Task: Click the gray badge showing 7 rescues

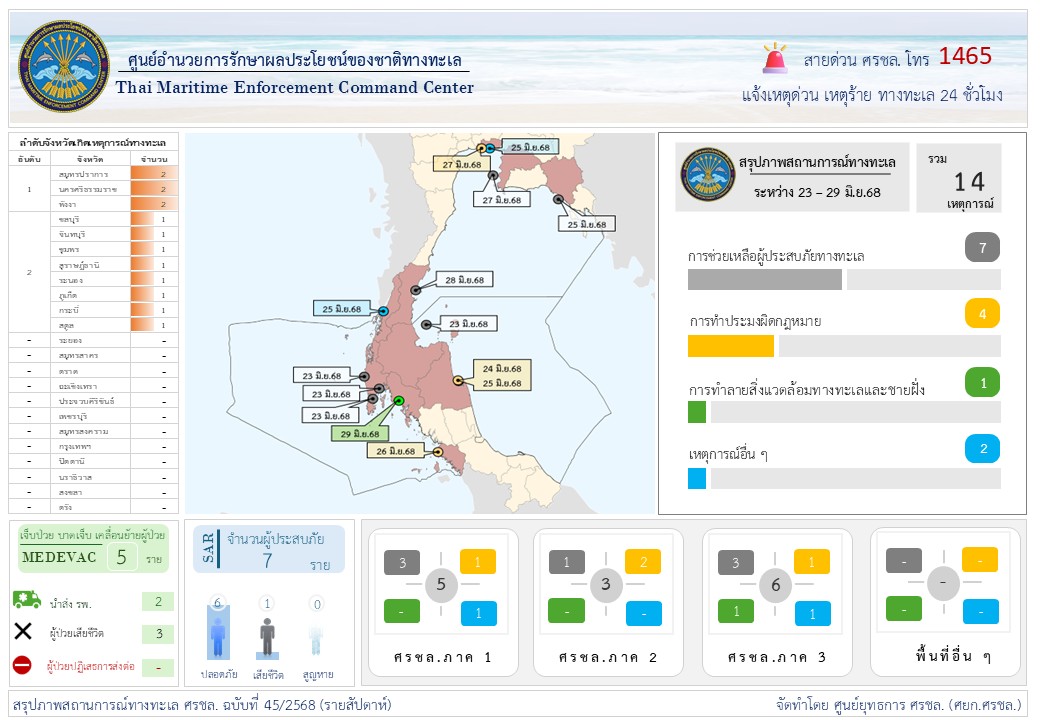Action: pyautogui.click(x=982, y=247)
